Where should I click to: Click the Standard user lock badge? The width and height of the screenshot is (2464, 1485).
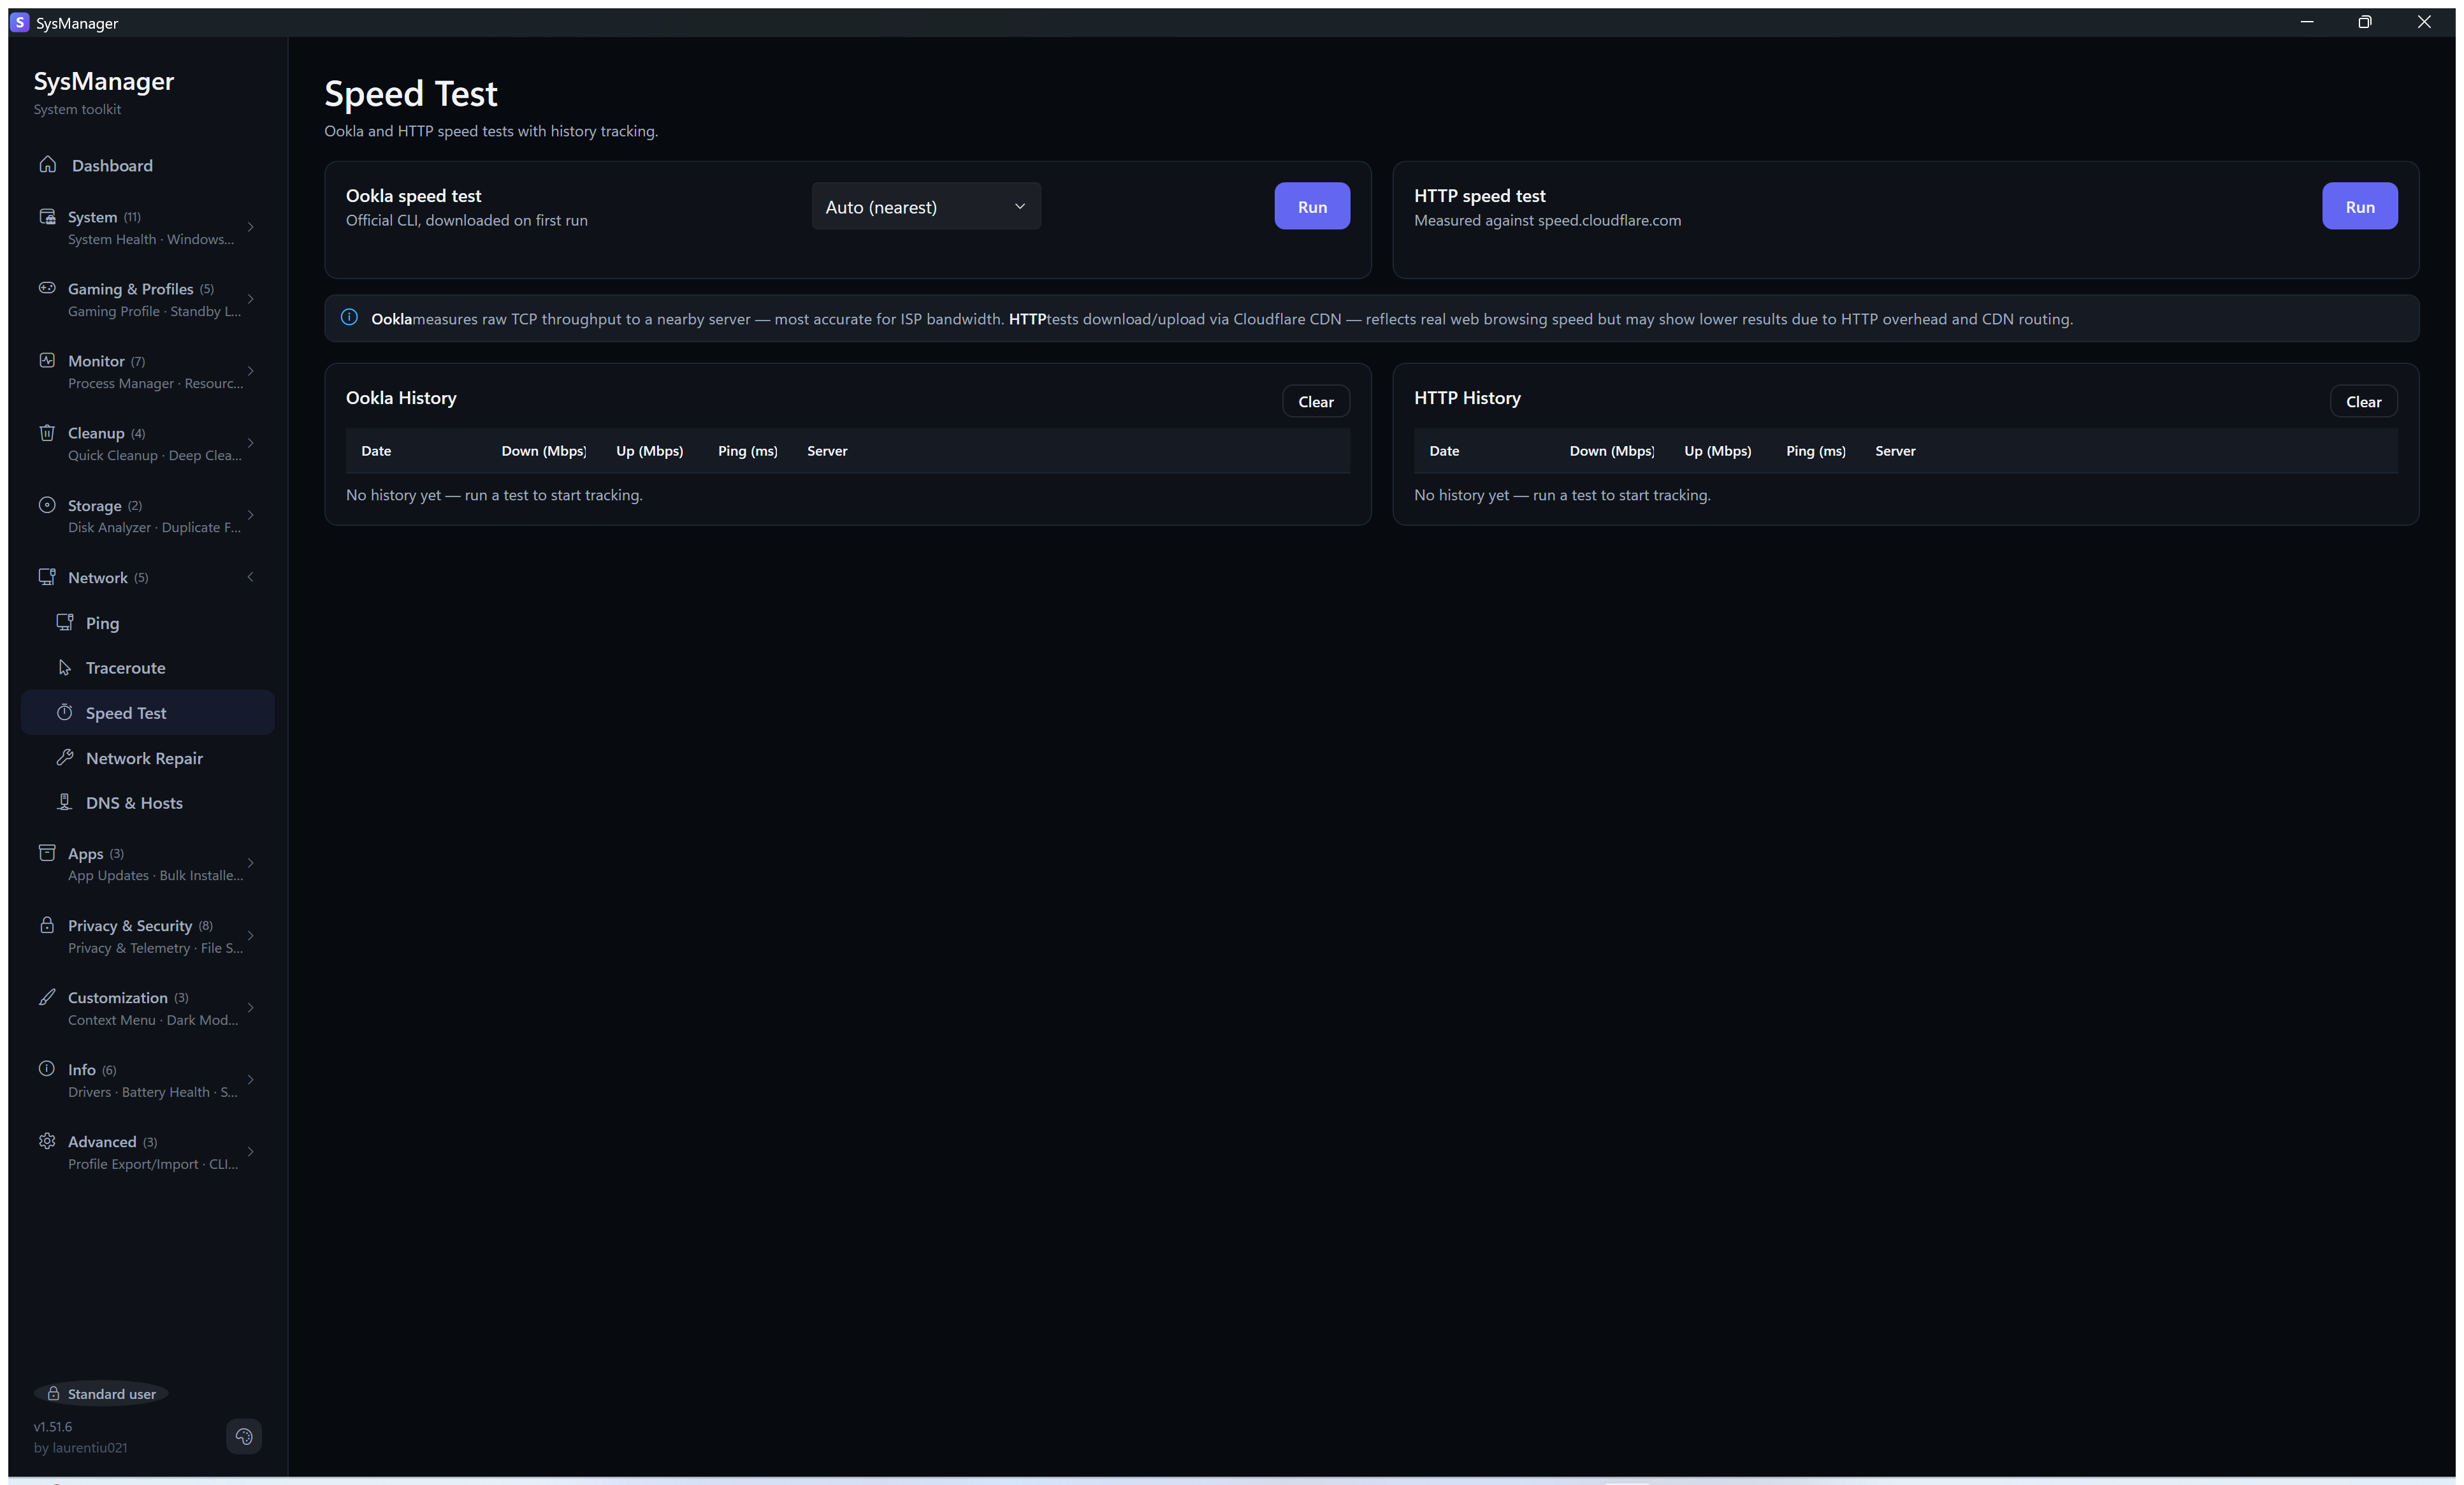tap(101, 1394)
